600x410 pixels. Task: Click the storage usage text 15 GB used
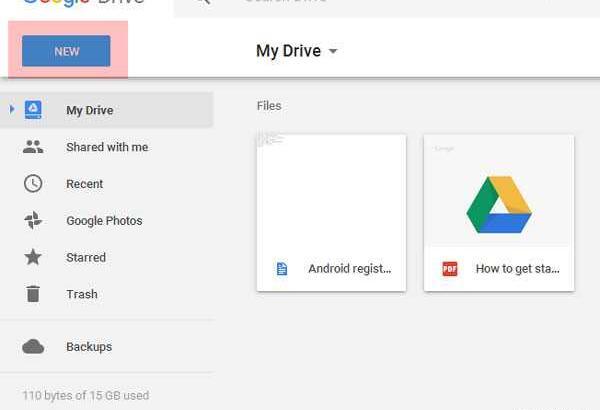tap(86, 395)
